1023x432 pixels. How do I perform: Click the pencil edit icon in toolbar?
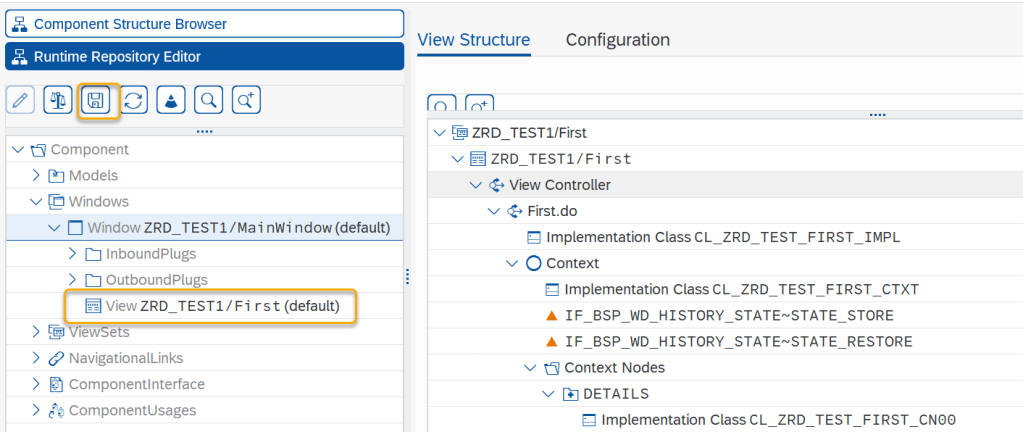(x=21, y=100)
